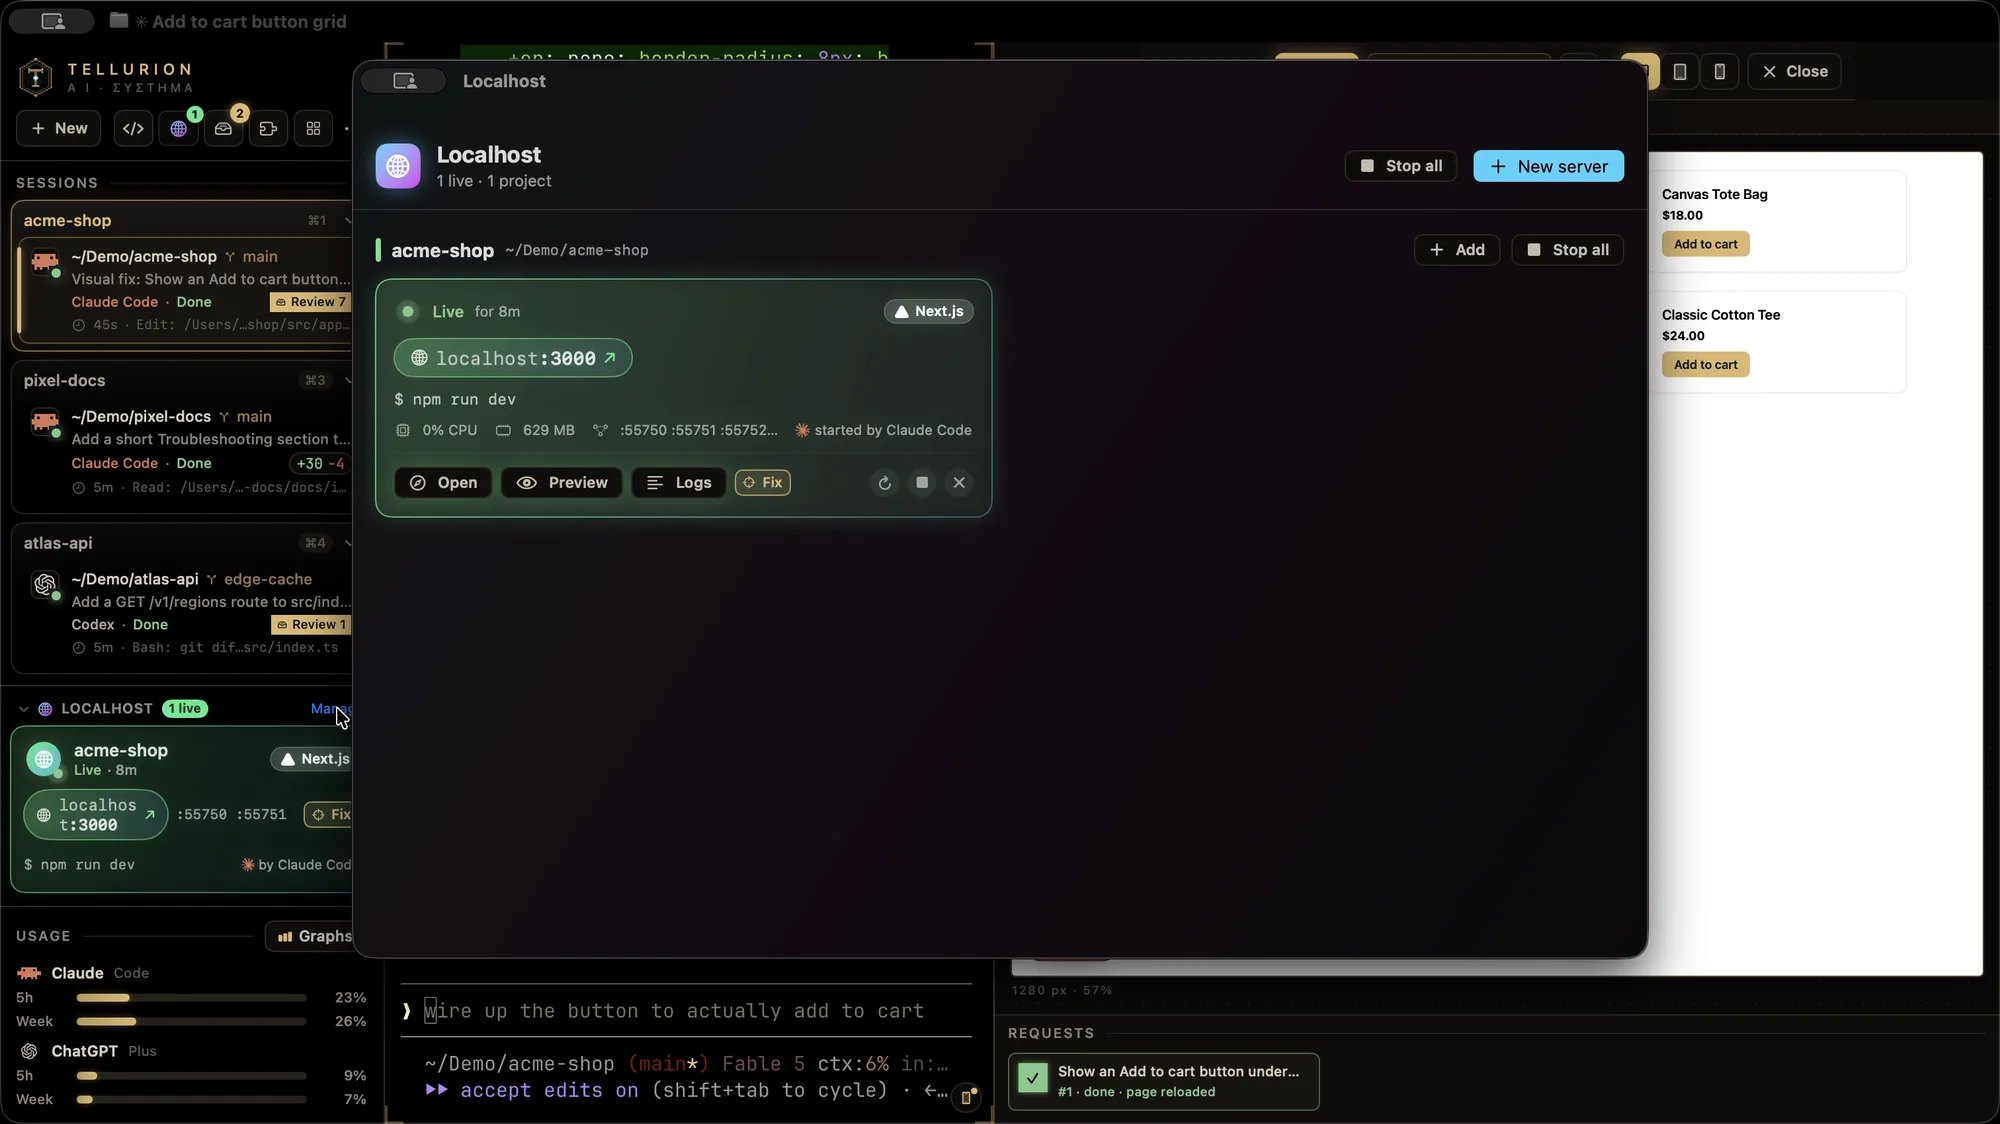2000x1124 pixels.
Task: Click the ChatGPT Week usage progress bar
Action: [191, 1100]
